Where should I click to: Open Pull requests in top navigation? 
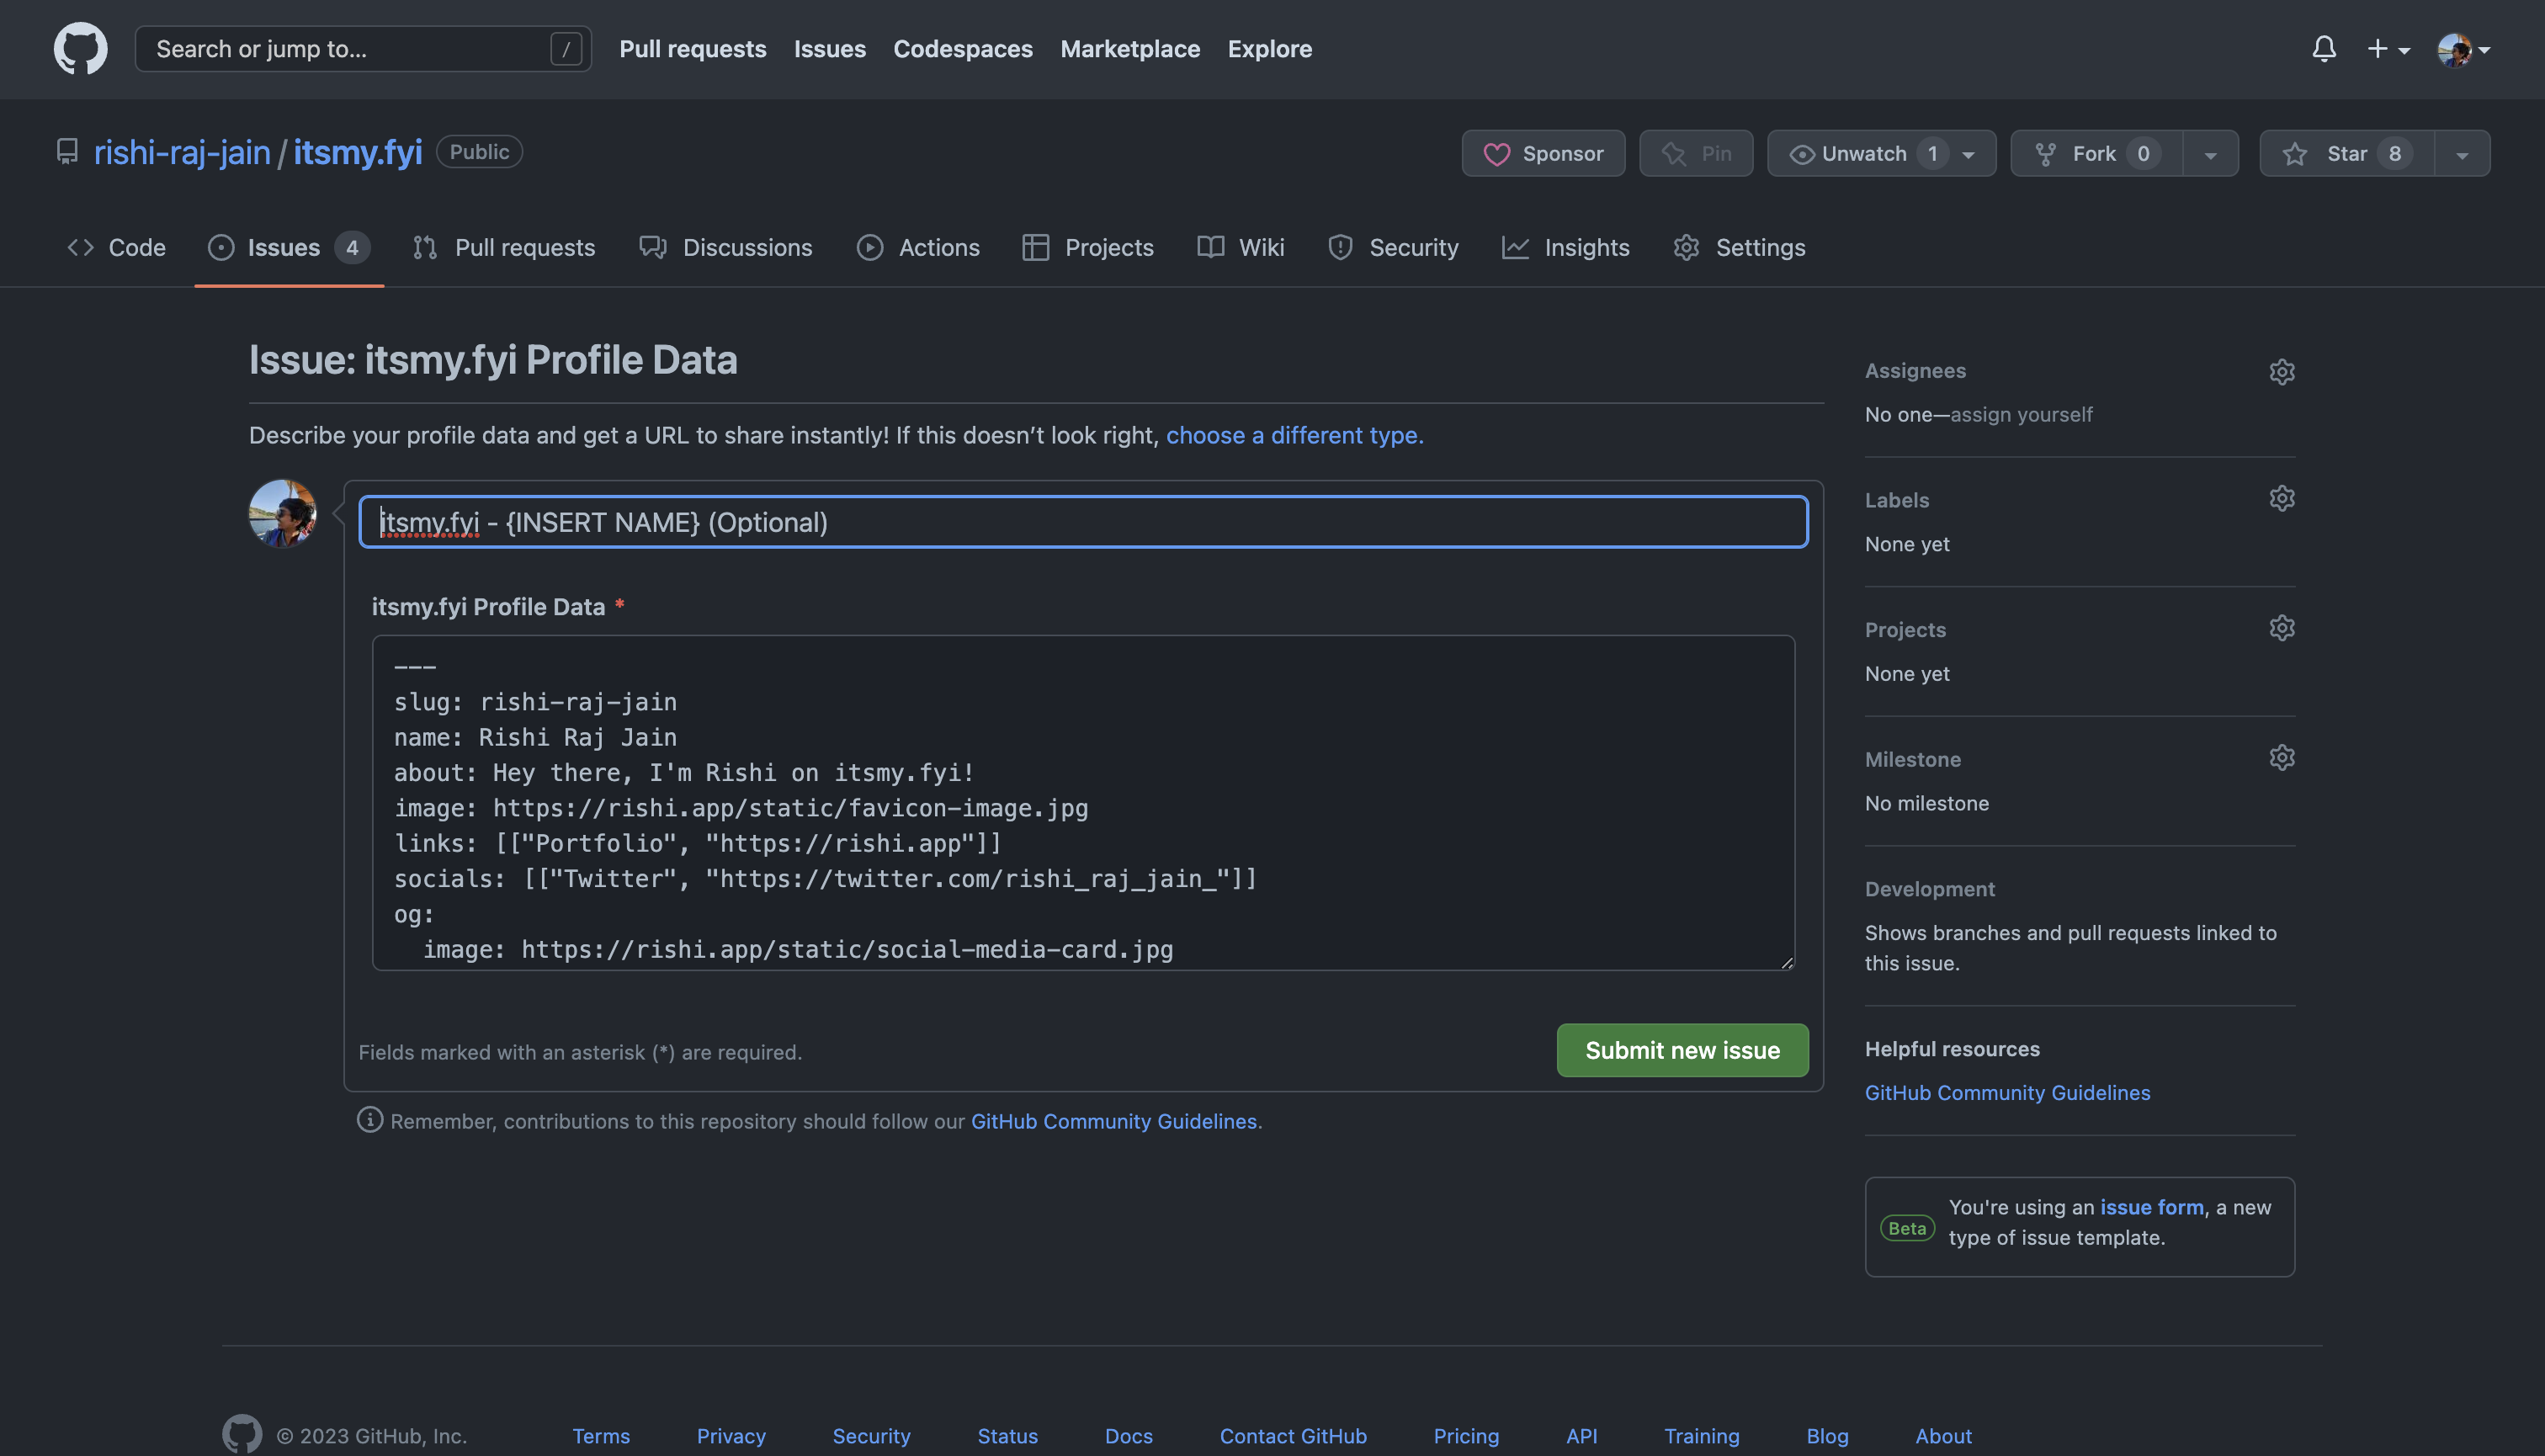[x=692, y=49]
